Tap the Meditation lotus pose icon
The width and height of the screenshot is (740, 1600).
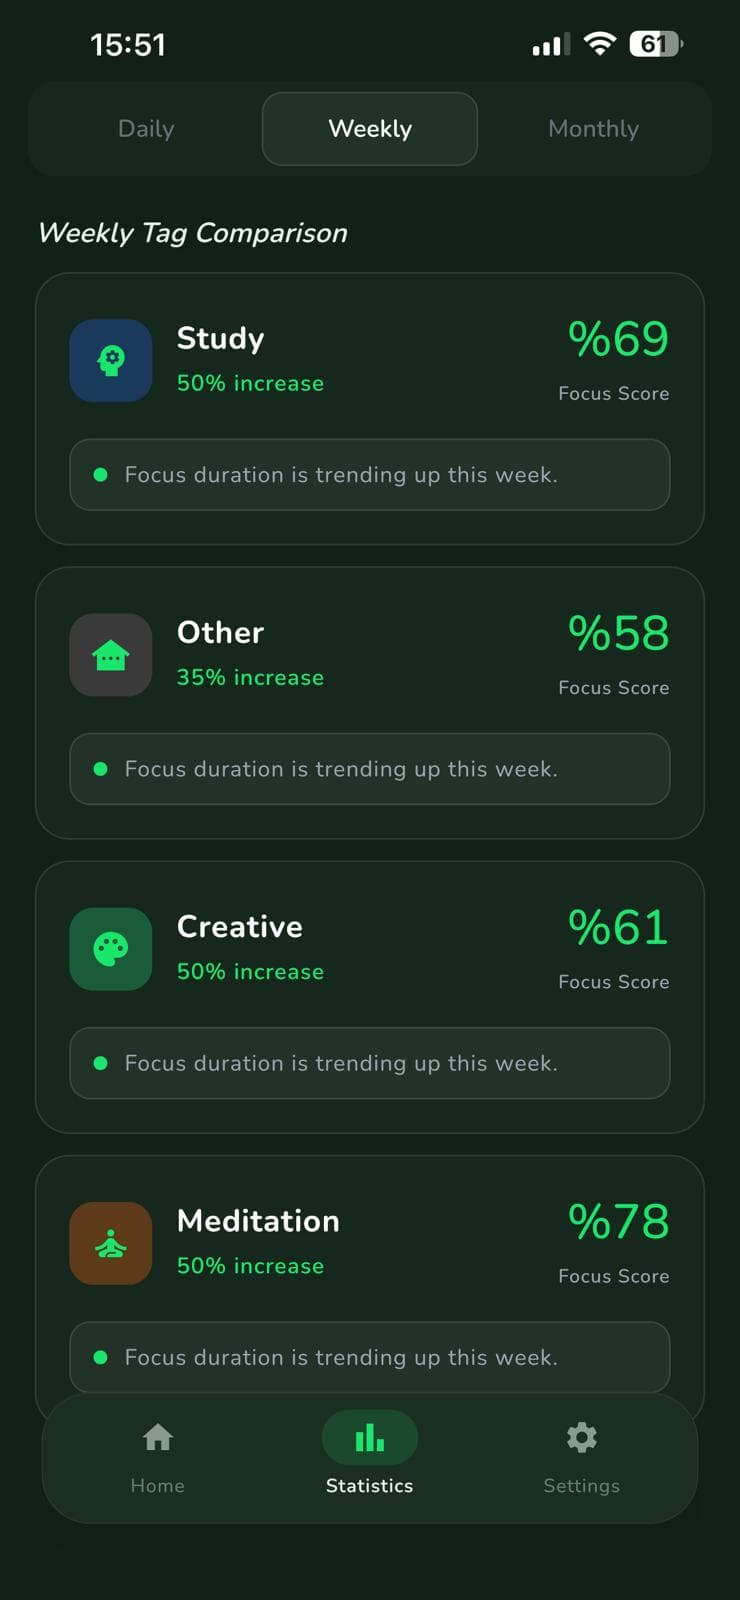[x=111, y=1243]
